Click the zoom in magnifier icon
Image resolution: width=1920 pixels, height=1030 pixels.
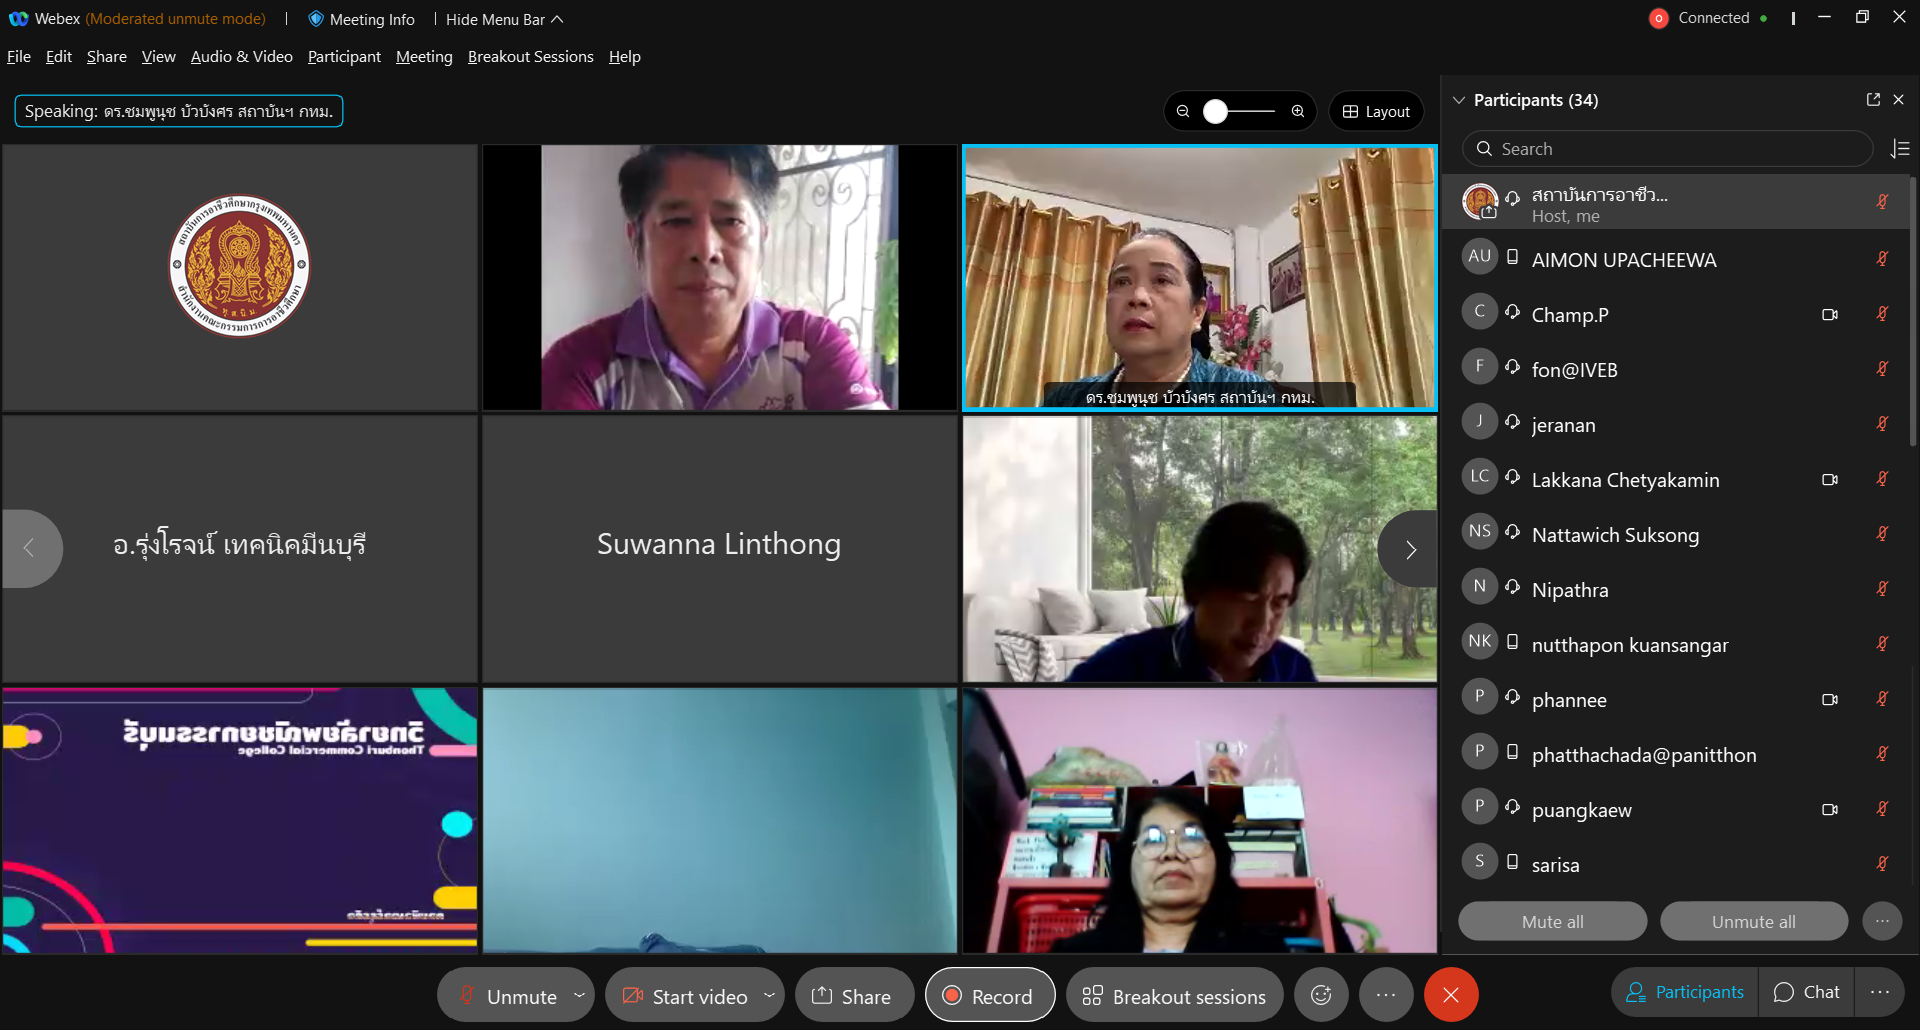pos(1298,111)
